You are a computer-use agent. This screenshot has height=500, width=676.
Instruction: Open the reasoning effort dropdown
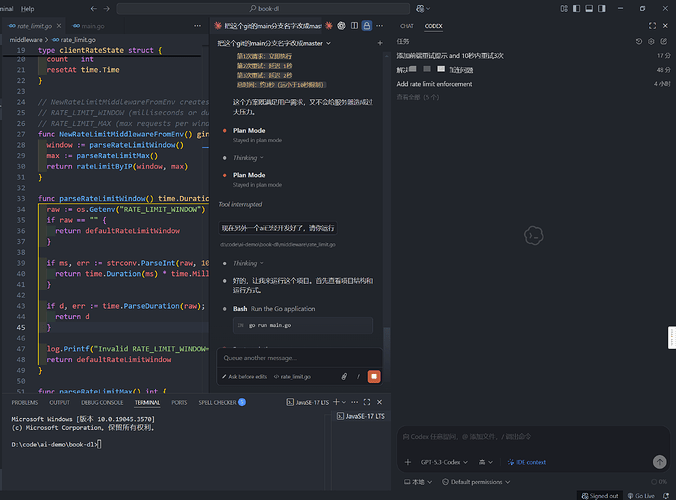point(485,462)
